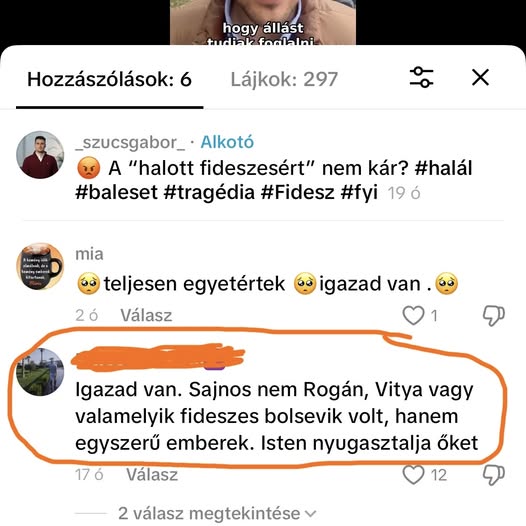Open the #Fidesz hashtag
The width and height of the screenshot is (526, 526).
click(297, 193)
